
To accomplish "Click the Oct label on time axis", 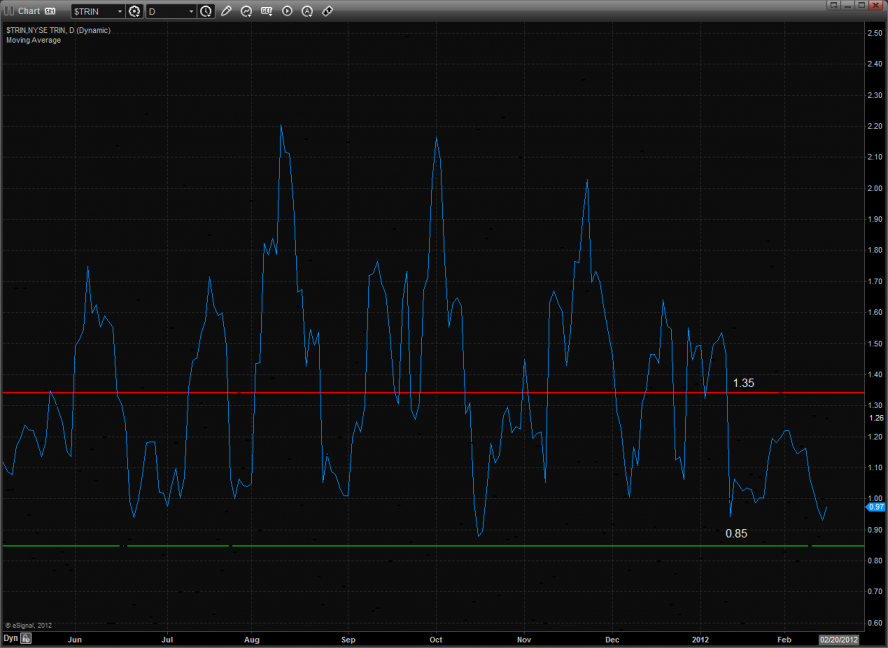I will [x=436, y=640].
